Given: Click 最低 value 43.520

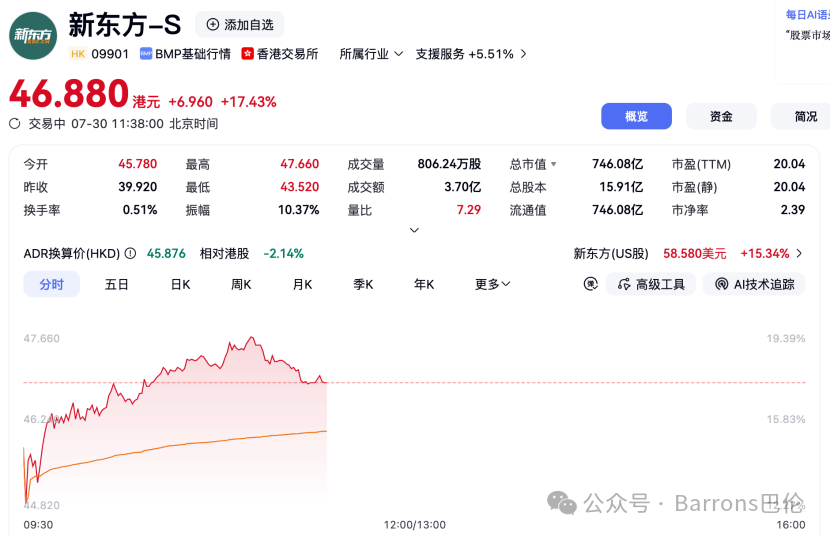Looking at the screenshot, I should [300, 187].
